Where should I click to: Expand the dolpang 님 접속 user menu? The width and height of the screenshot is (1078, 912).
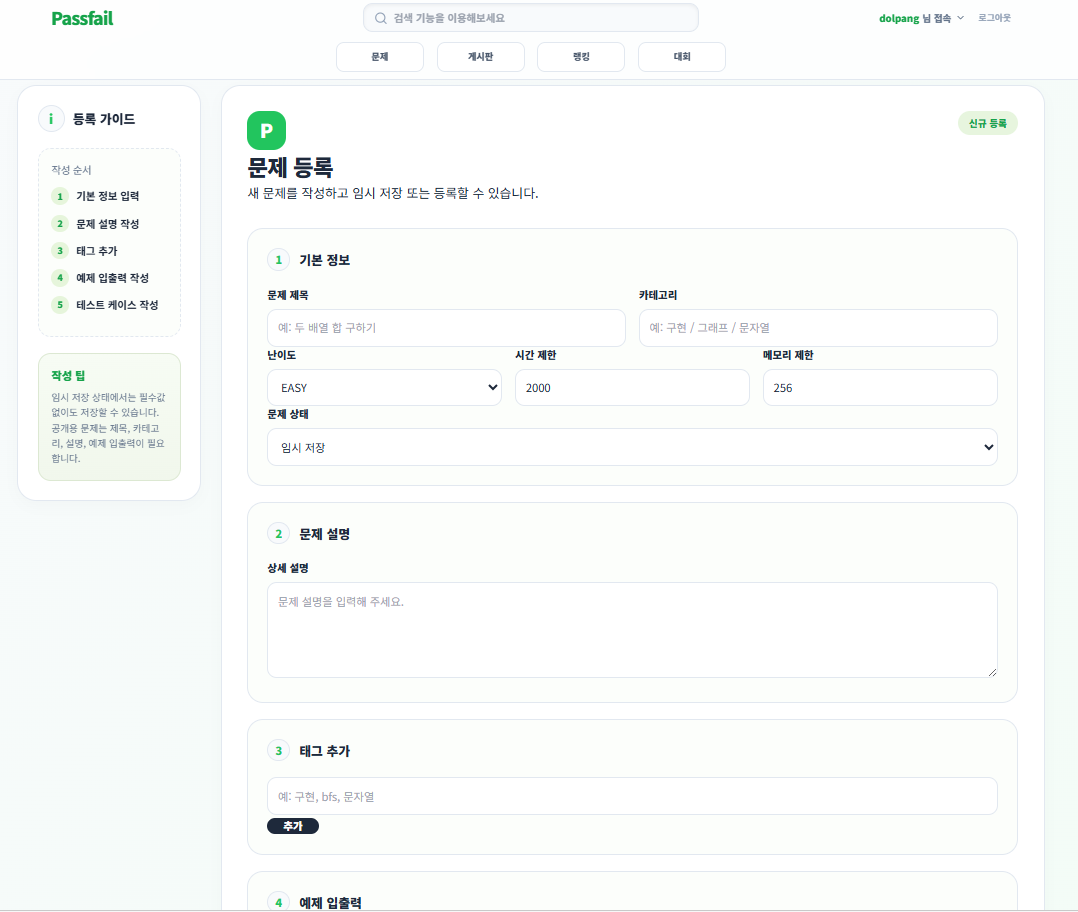921,19
